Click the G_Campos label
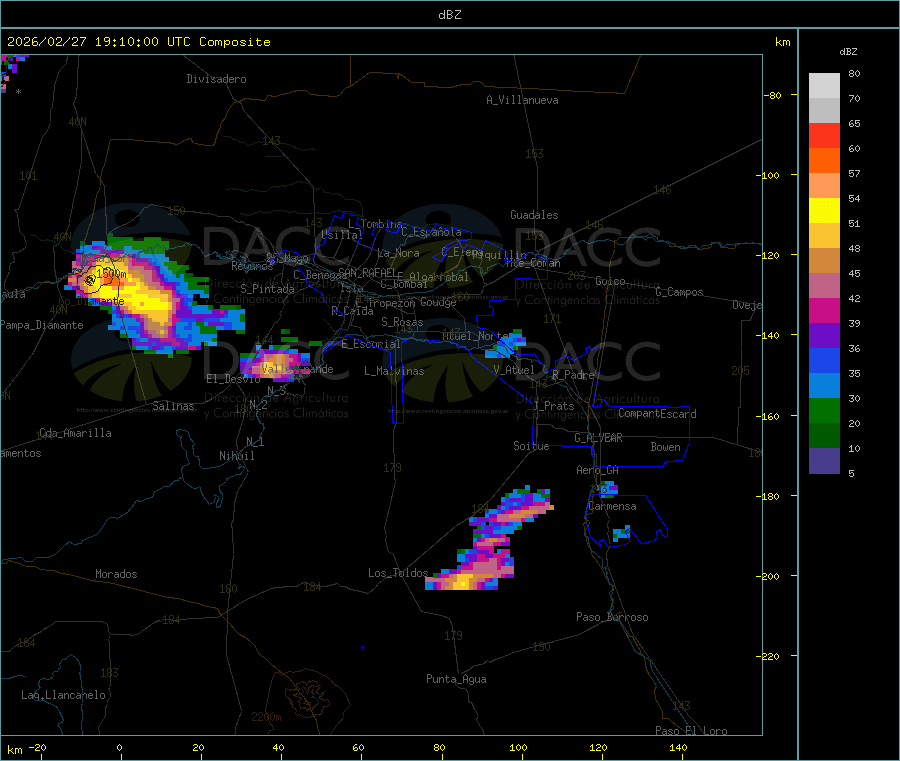Image resolution: width=900 pixels, height=761 pixels. [680, 292]
